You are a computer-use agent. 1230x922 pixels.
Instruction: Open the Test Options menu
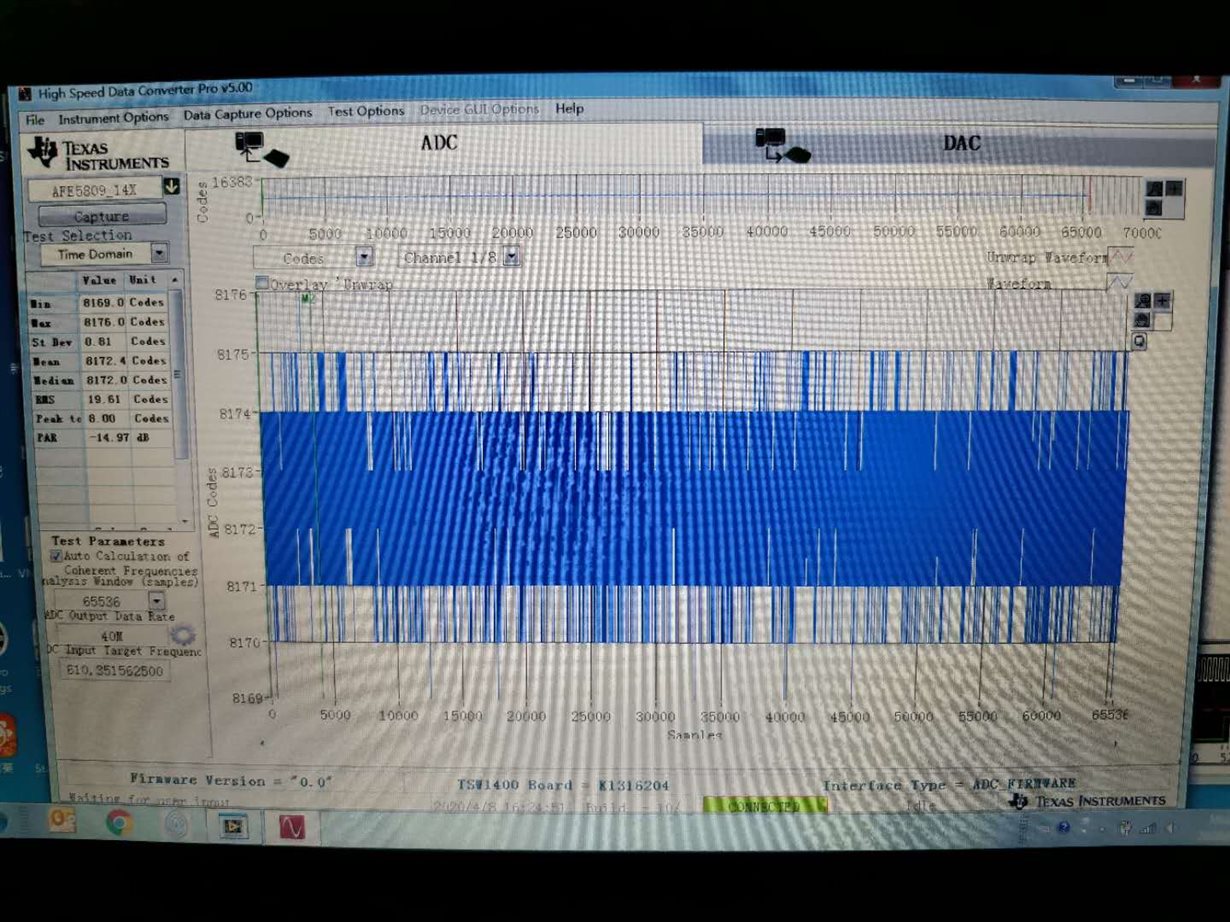pyautogui.click(x=366, y=111)
